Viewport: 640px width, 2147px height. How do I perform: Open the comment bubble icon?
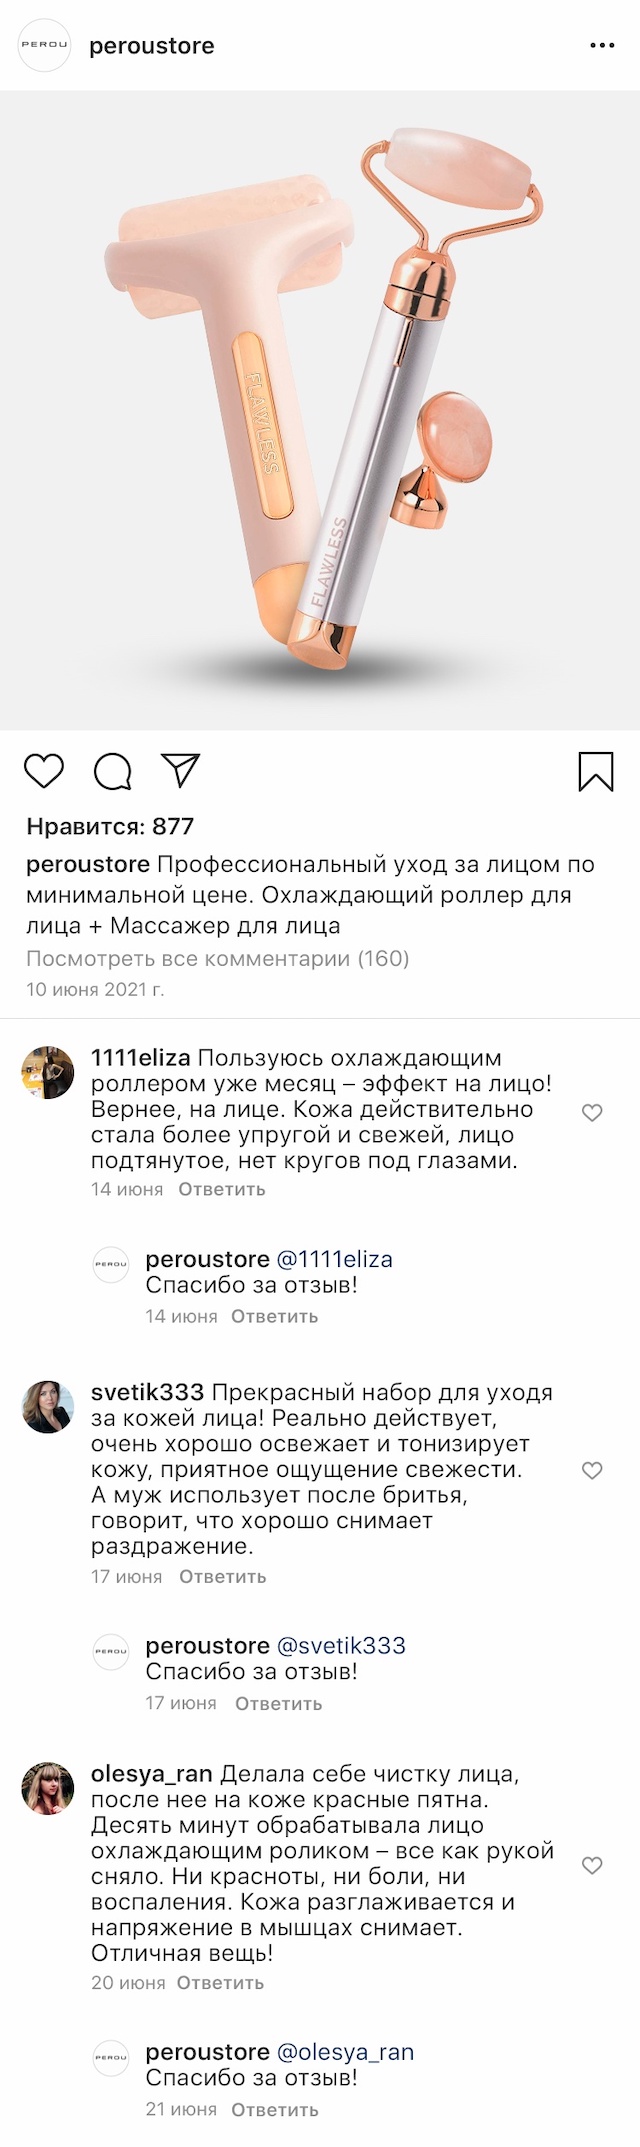click(x=112, y=771)
